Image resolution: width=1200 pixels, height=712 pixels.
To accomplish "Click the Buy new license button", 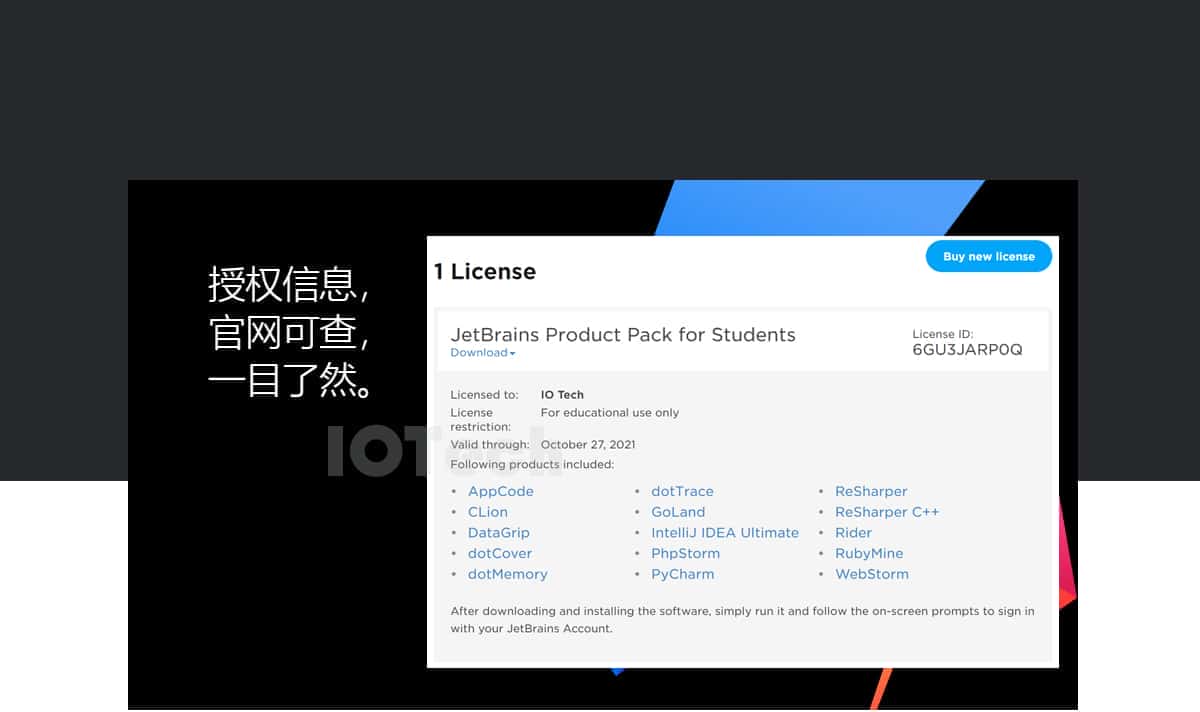I will click(x=988, y=256).
